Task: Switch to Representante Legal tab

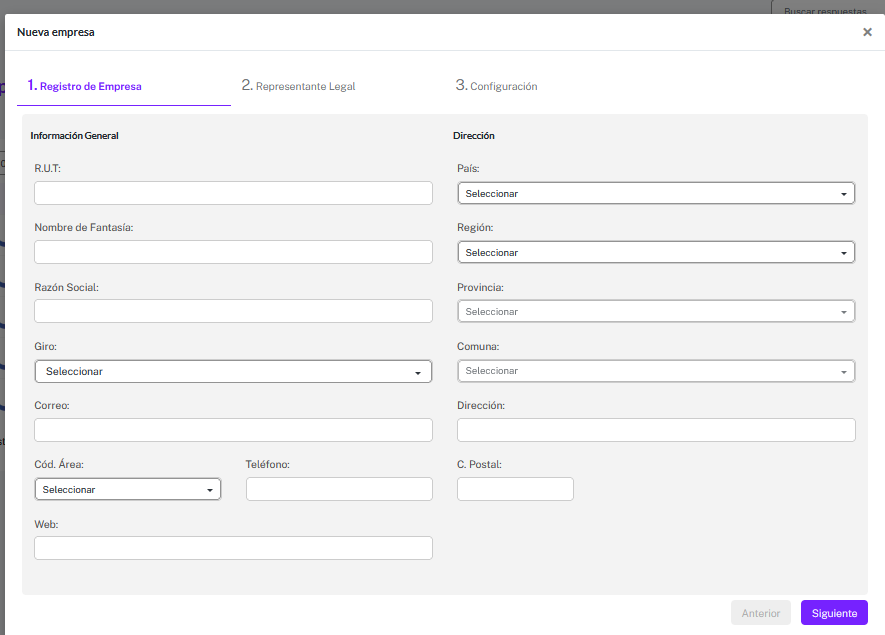Action: (298, 86)
